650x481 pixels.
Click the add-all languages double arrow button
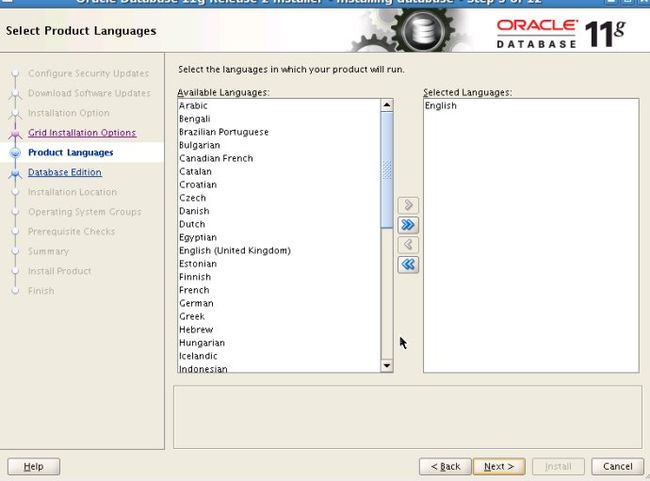[x=408, y=225]
